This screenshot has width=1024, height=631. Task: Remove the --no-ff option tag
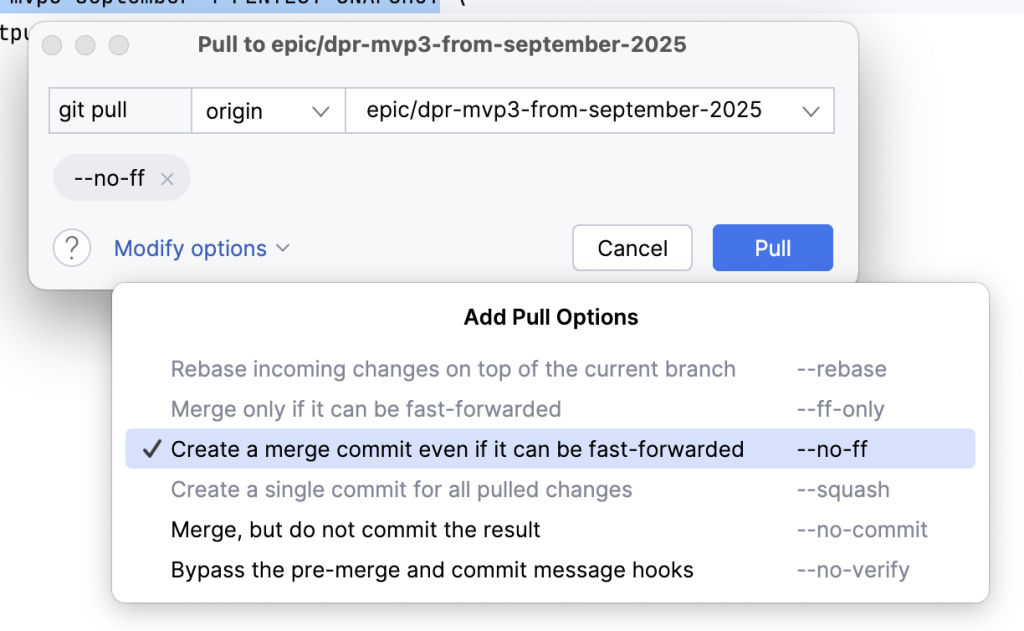click(x=167, y=179)
